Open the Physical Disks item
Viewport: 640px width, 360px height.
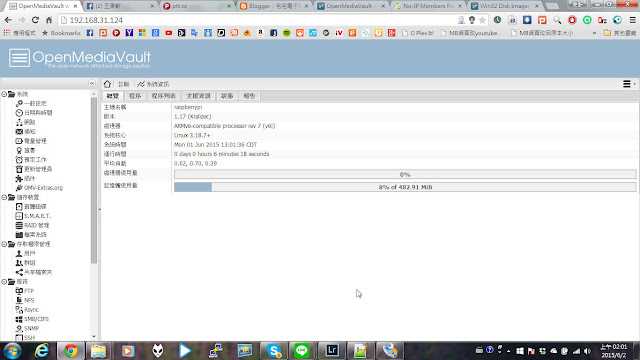[x=31, y=207]
